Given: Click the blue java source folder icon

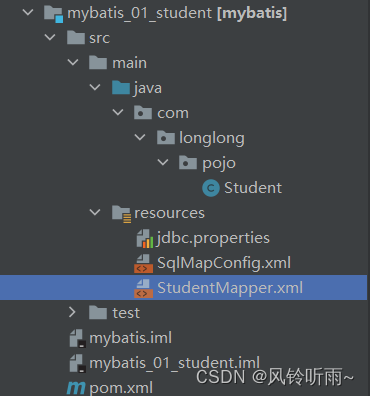Looking at the screenshot, I should (121, 88).
